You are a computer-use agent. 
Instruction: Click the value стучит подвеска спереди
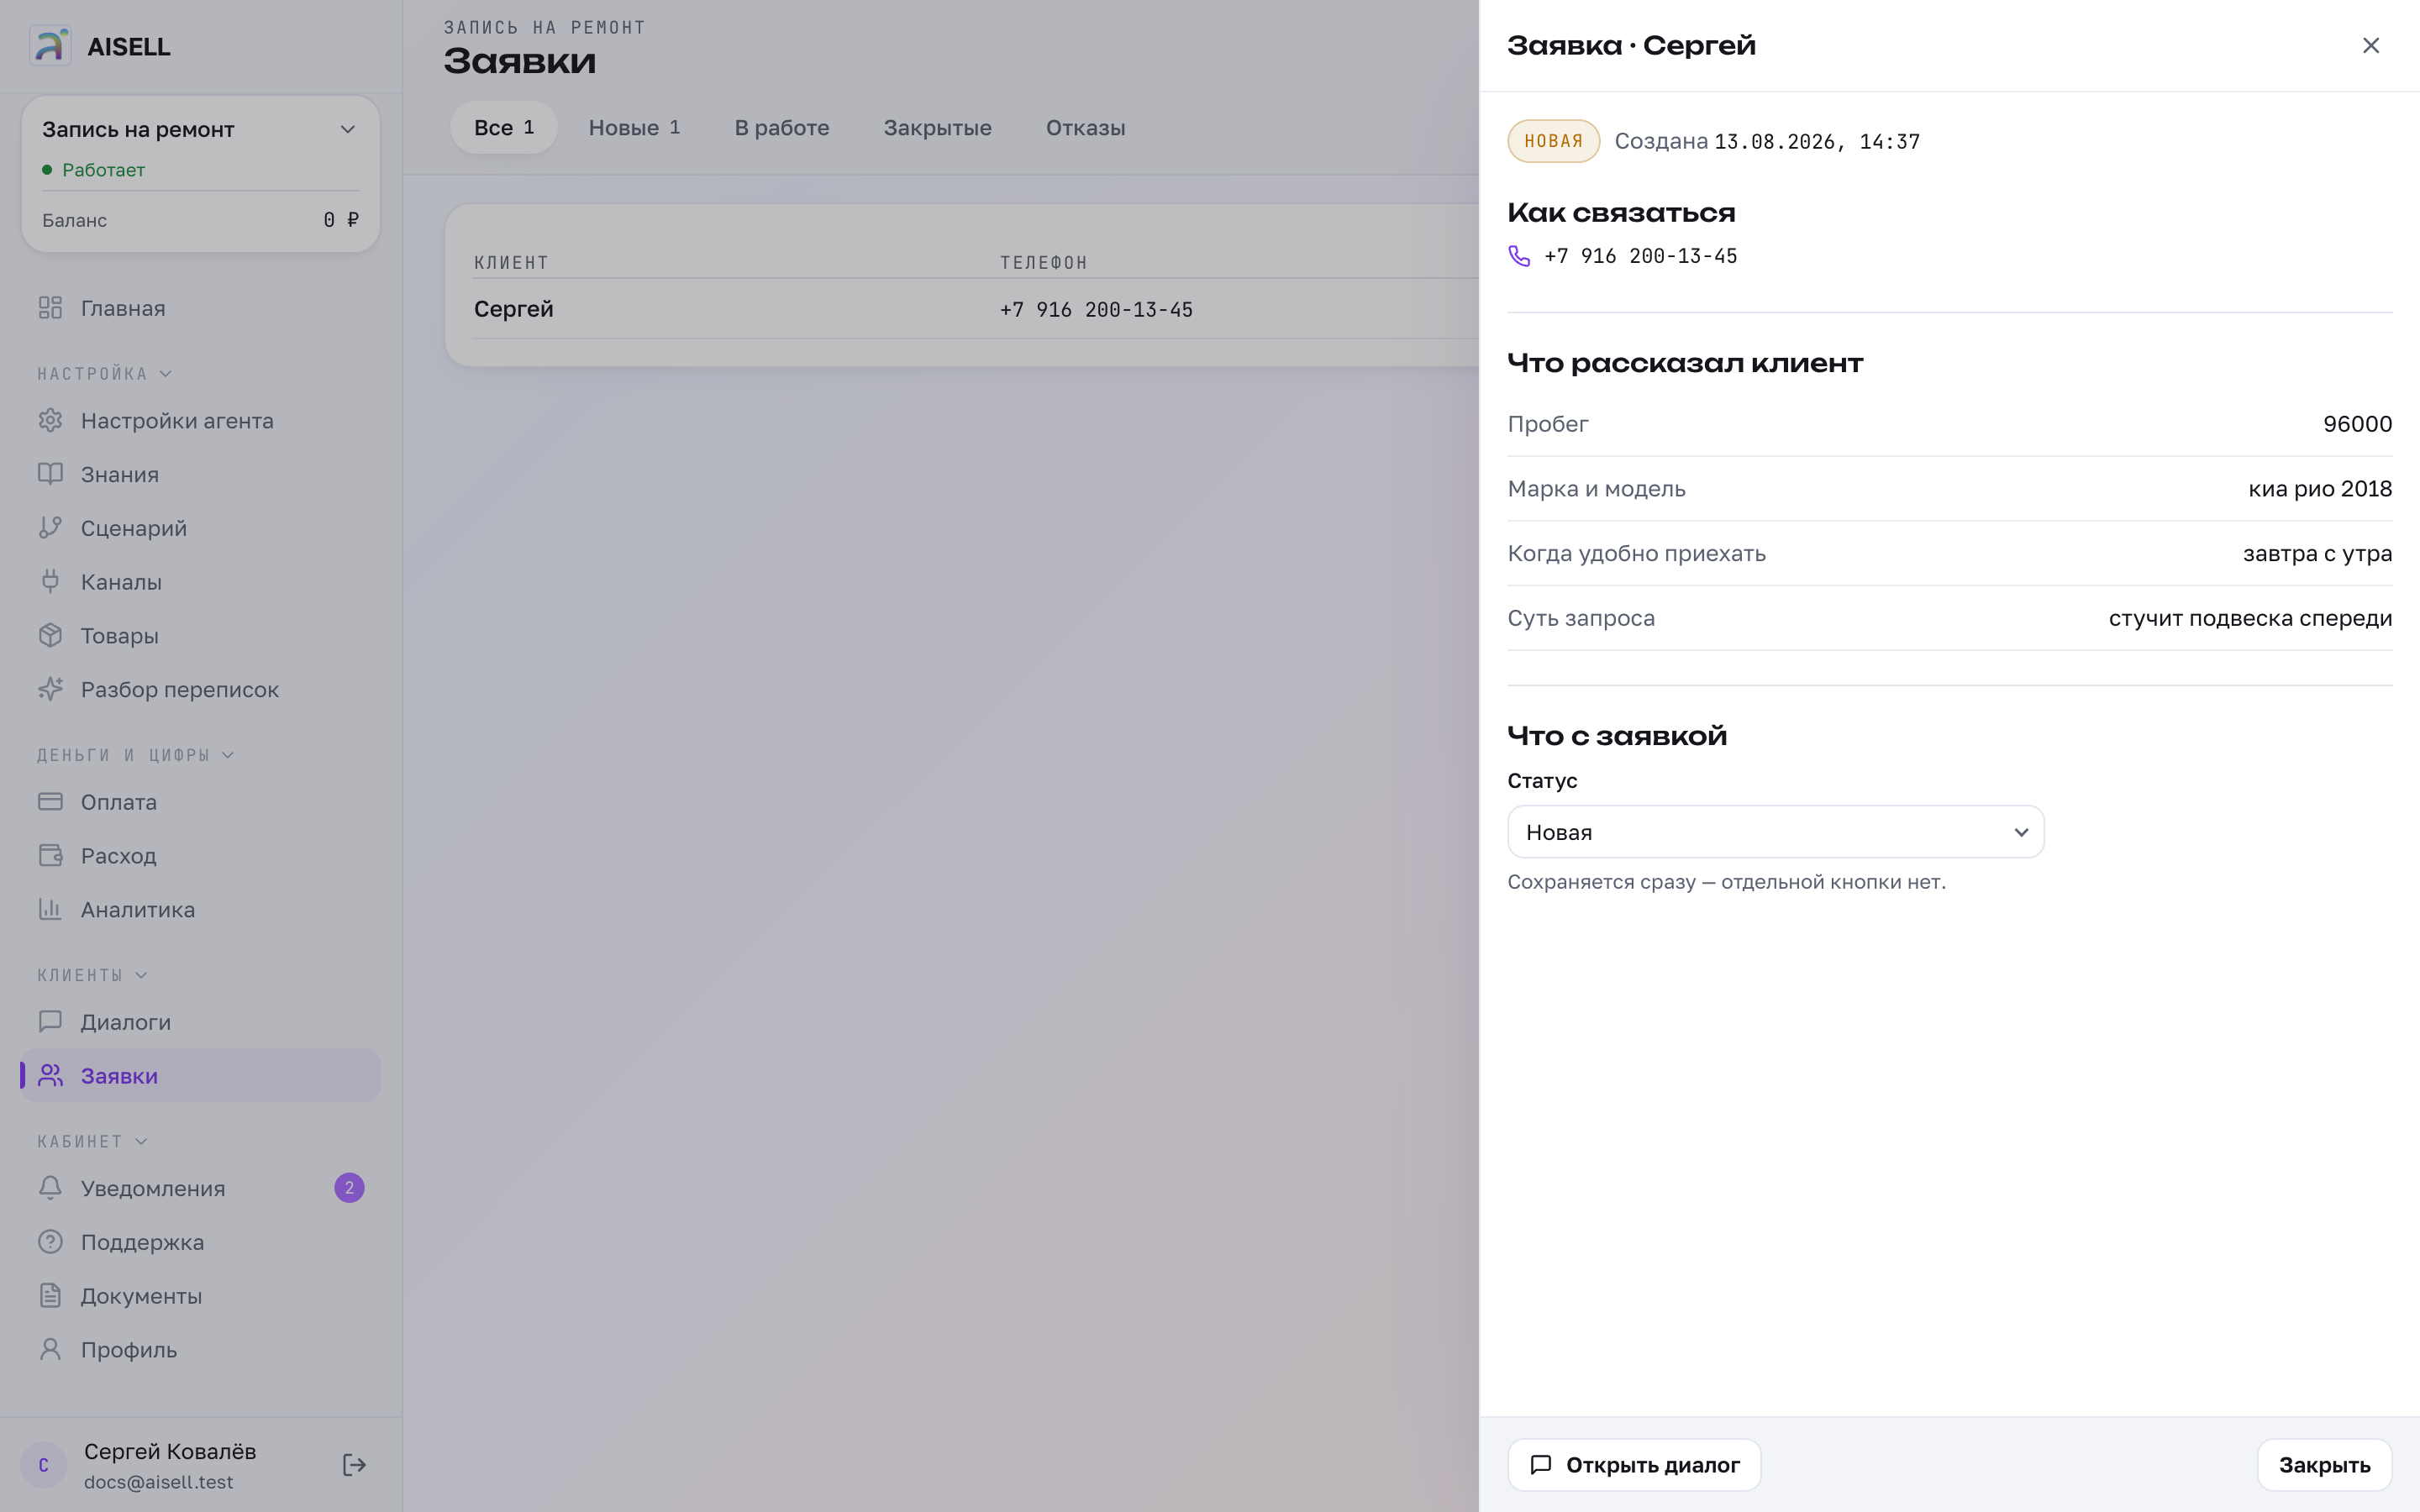coord(2250,618)
